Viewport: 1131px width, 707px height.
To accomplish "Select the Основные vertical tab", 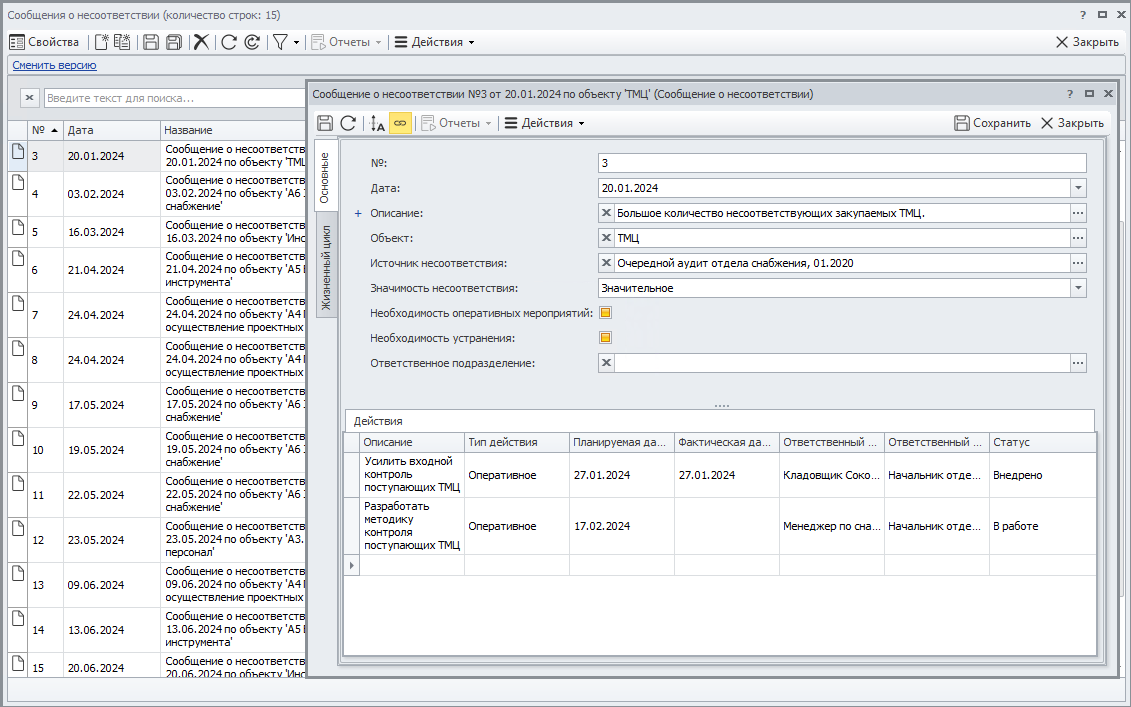I will pyautogui.click(x=325, y=178).
